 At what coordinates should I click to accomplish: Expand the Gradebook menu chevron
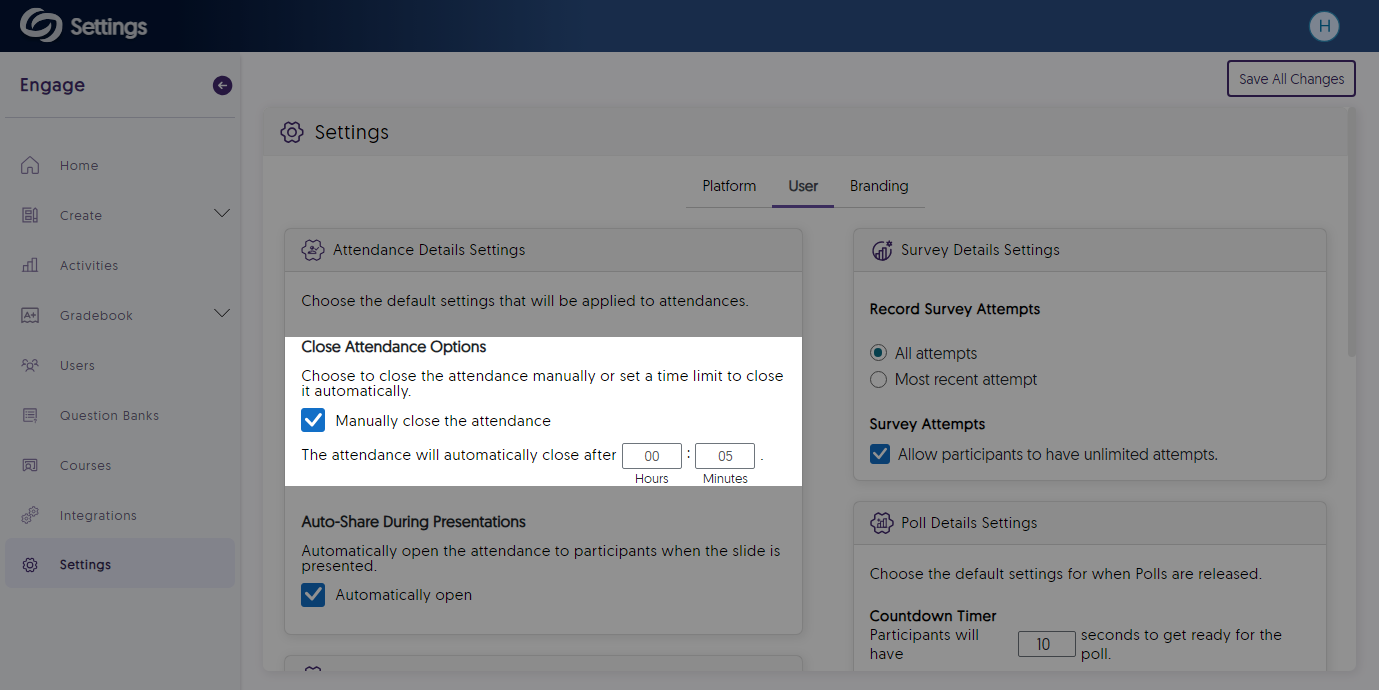222,314
